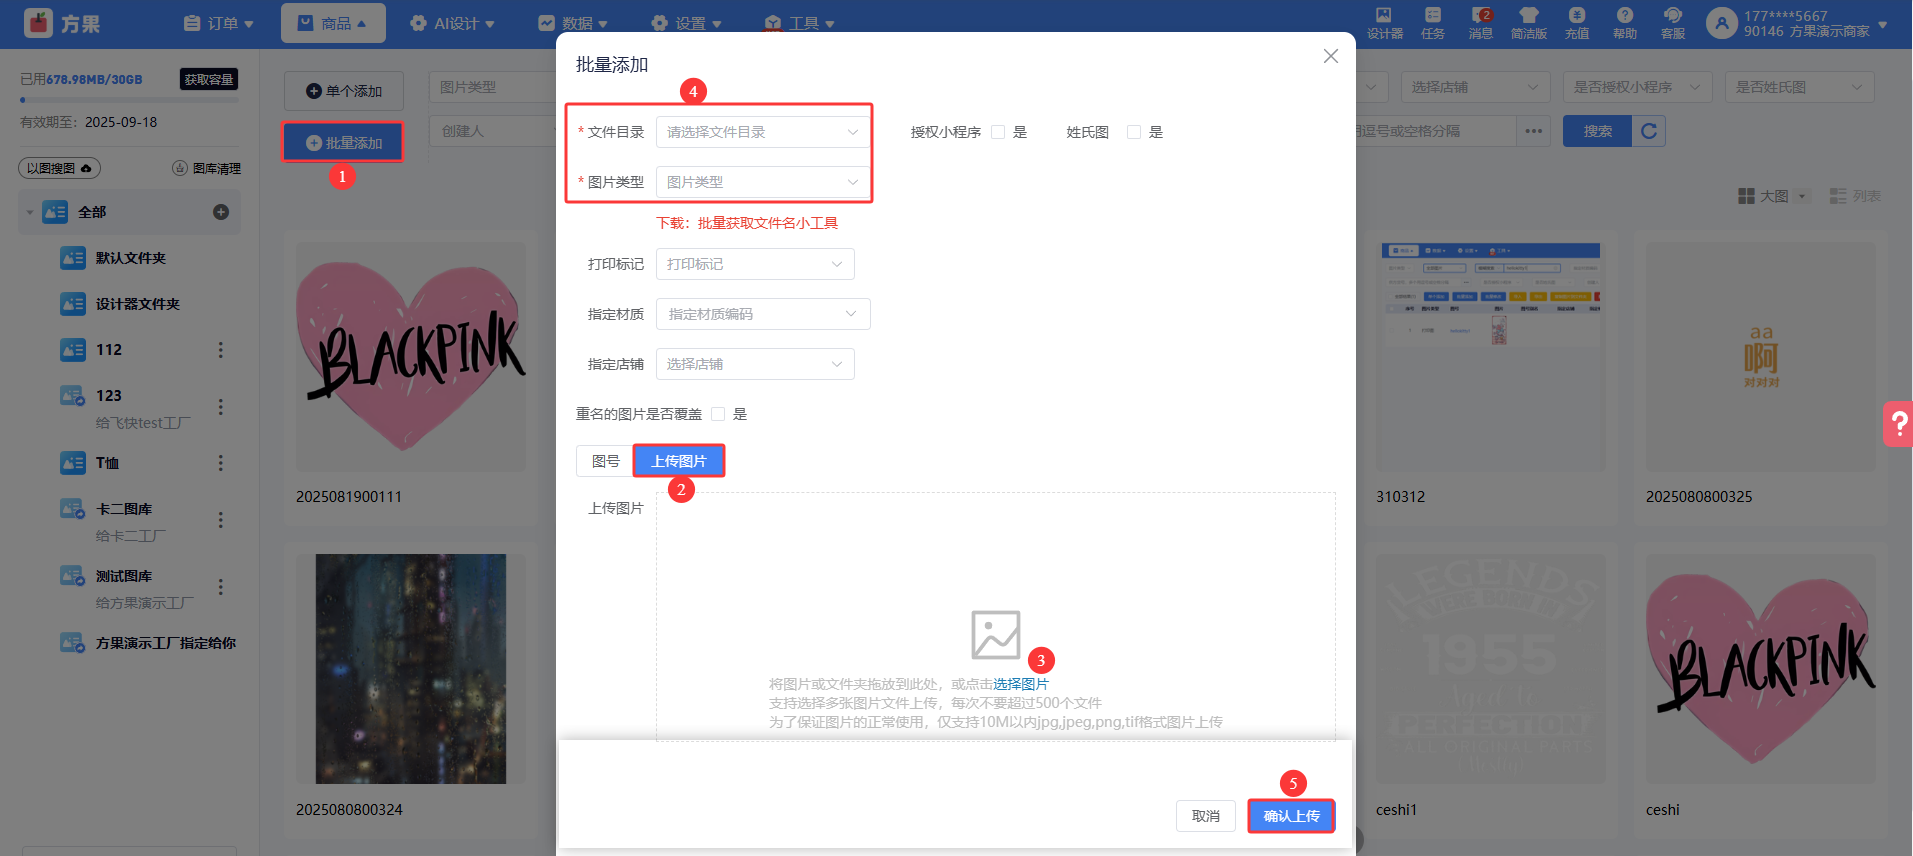Click the refresh icon next to 搜索
The width and height of the screenshot is (1913, 856).
point(1649,131)
